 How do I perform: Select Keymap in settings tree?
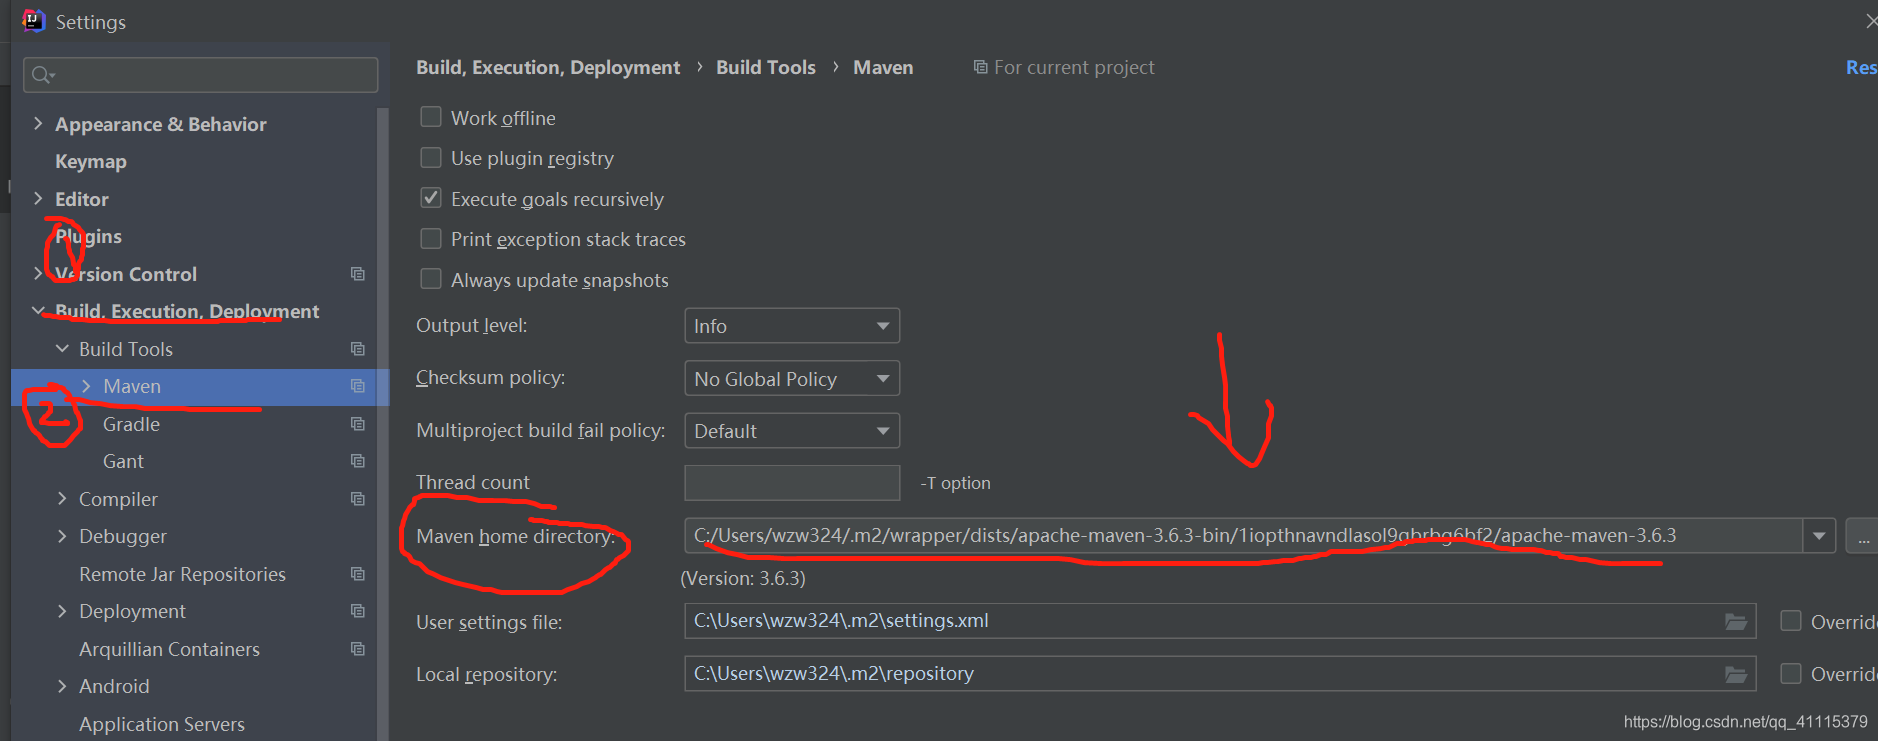(91, 162)
